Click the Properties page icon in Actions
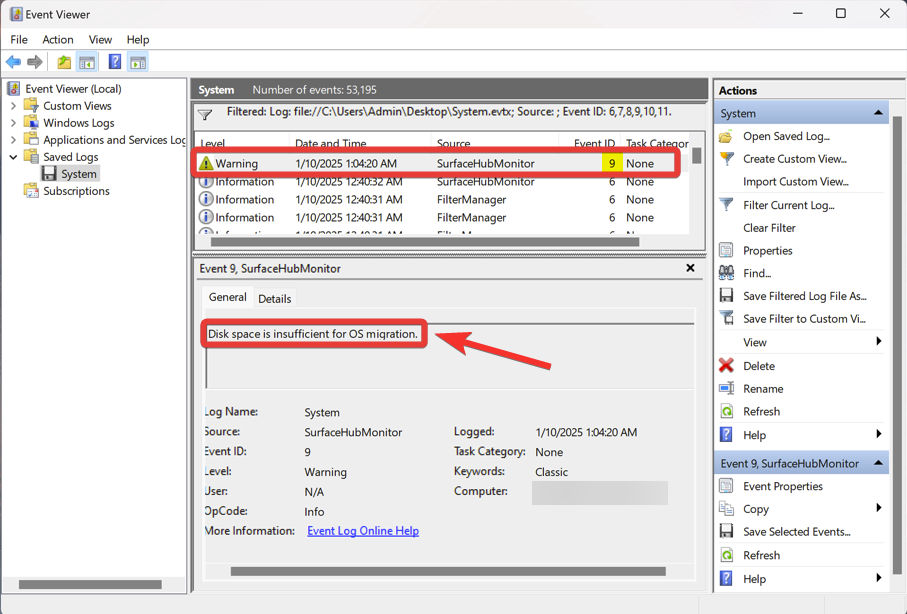907x614 pixels. click(726, 251)
